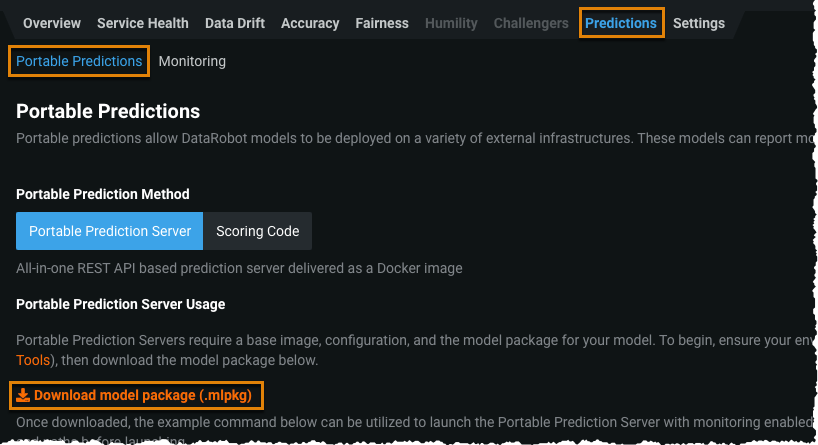Switch prediction method to Scoring Code

coord(258,231)
